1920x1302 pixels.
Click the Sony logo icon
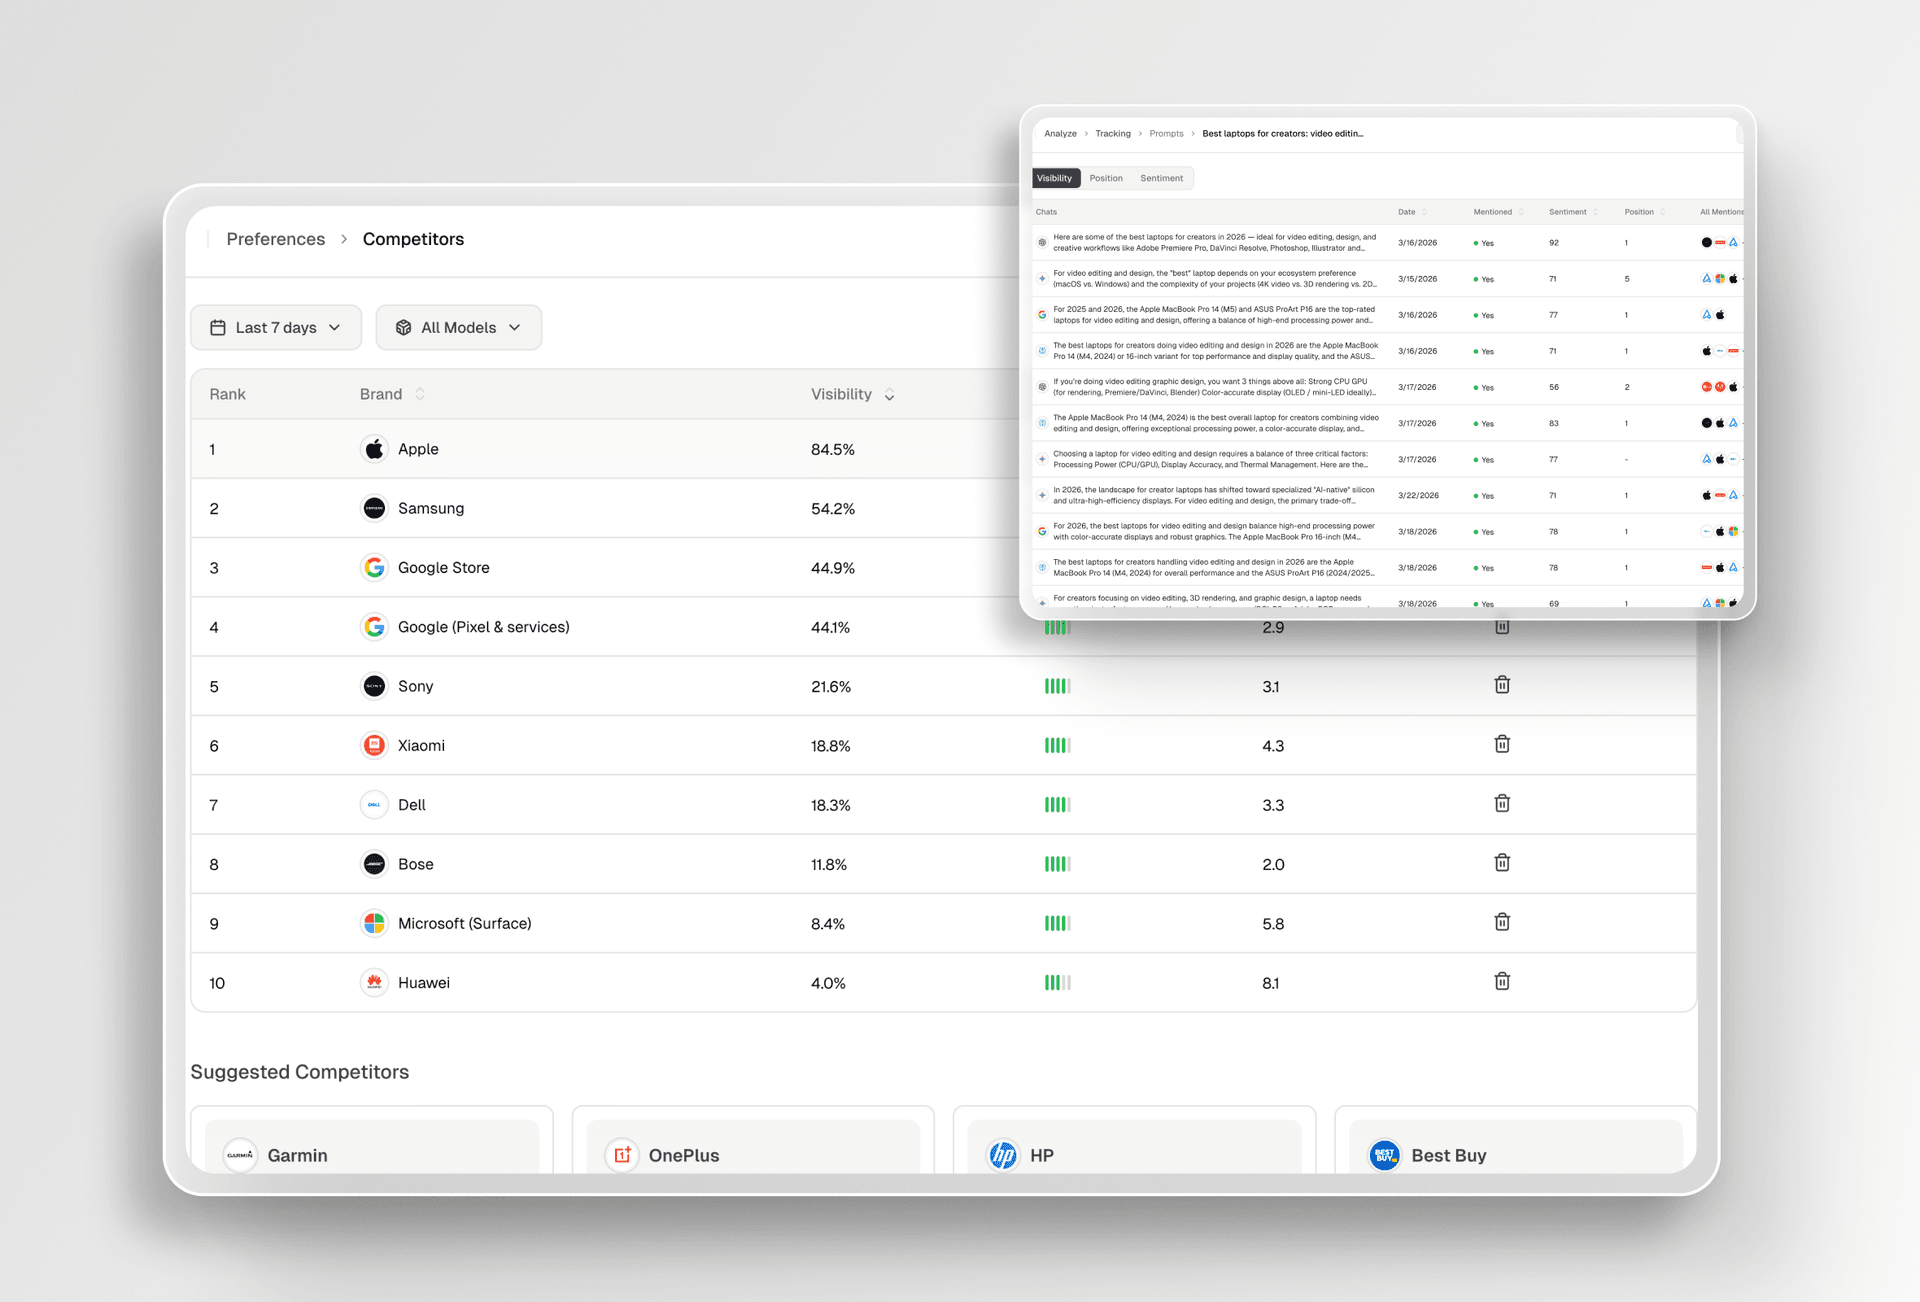point(374,686)
